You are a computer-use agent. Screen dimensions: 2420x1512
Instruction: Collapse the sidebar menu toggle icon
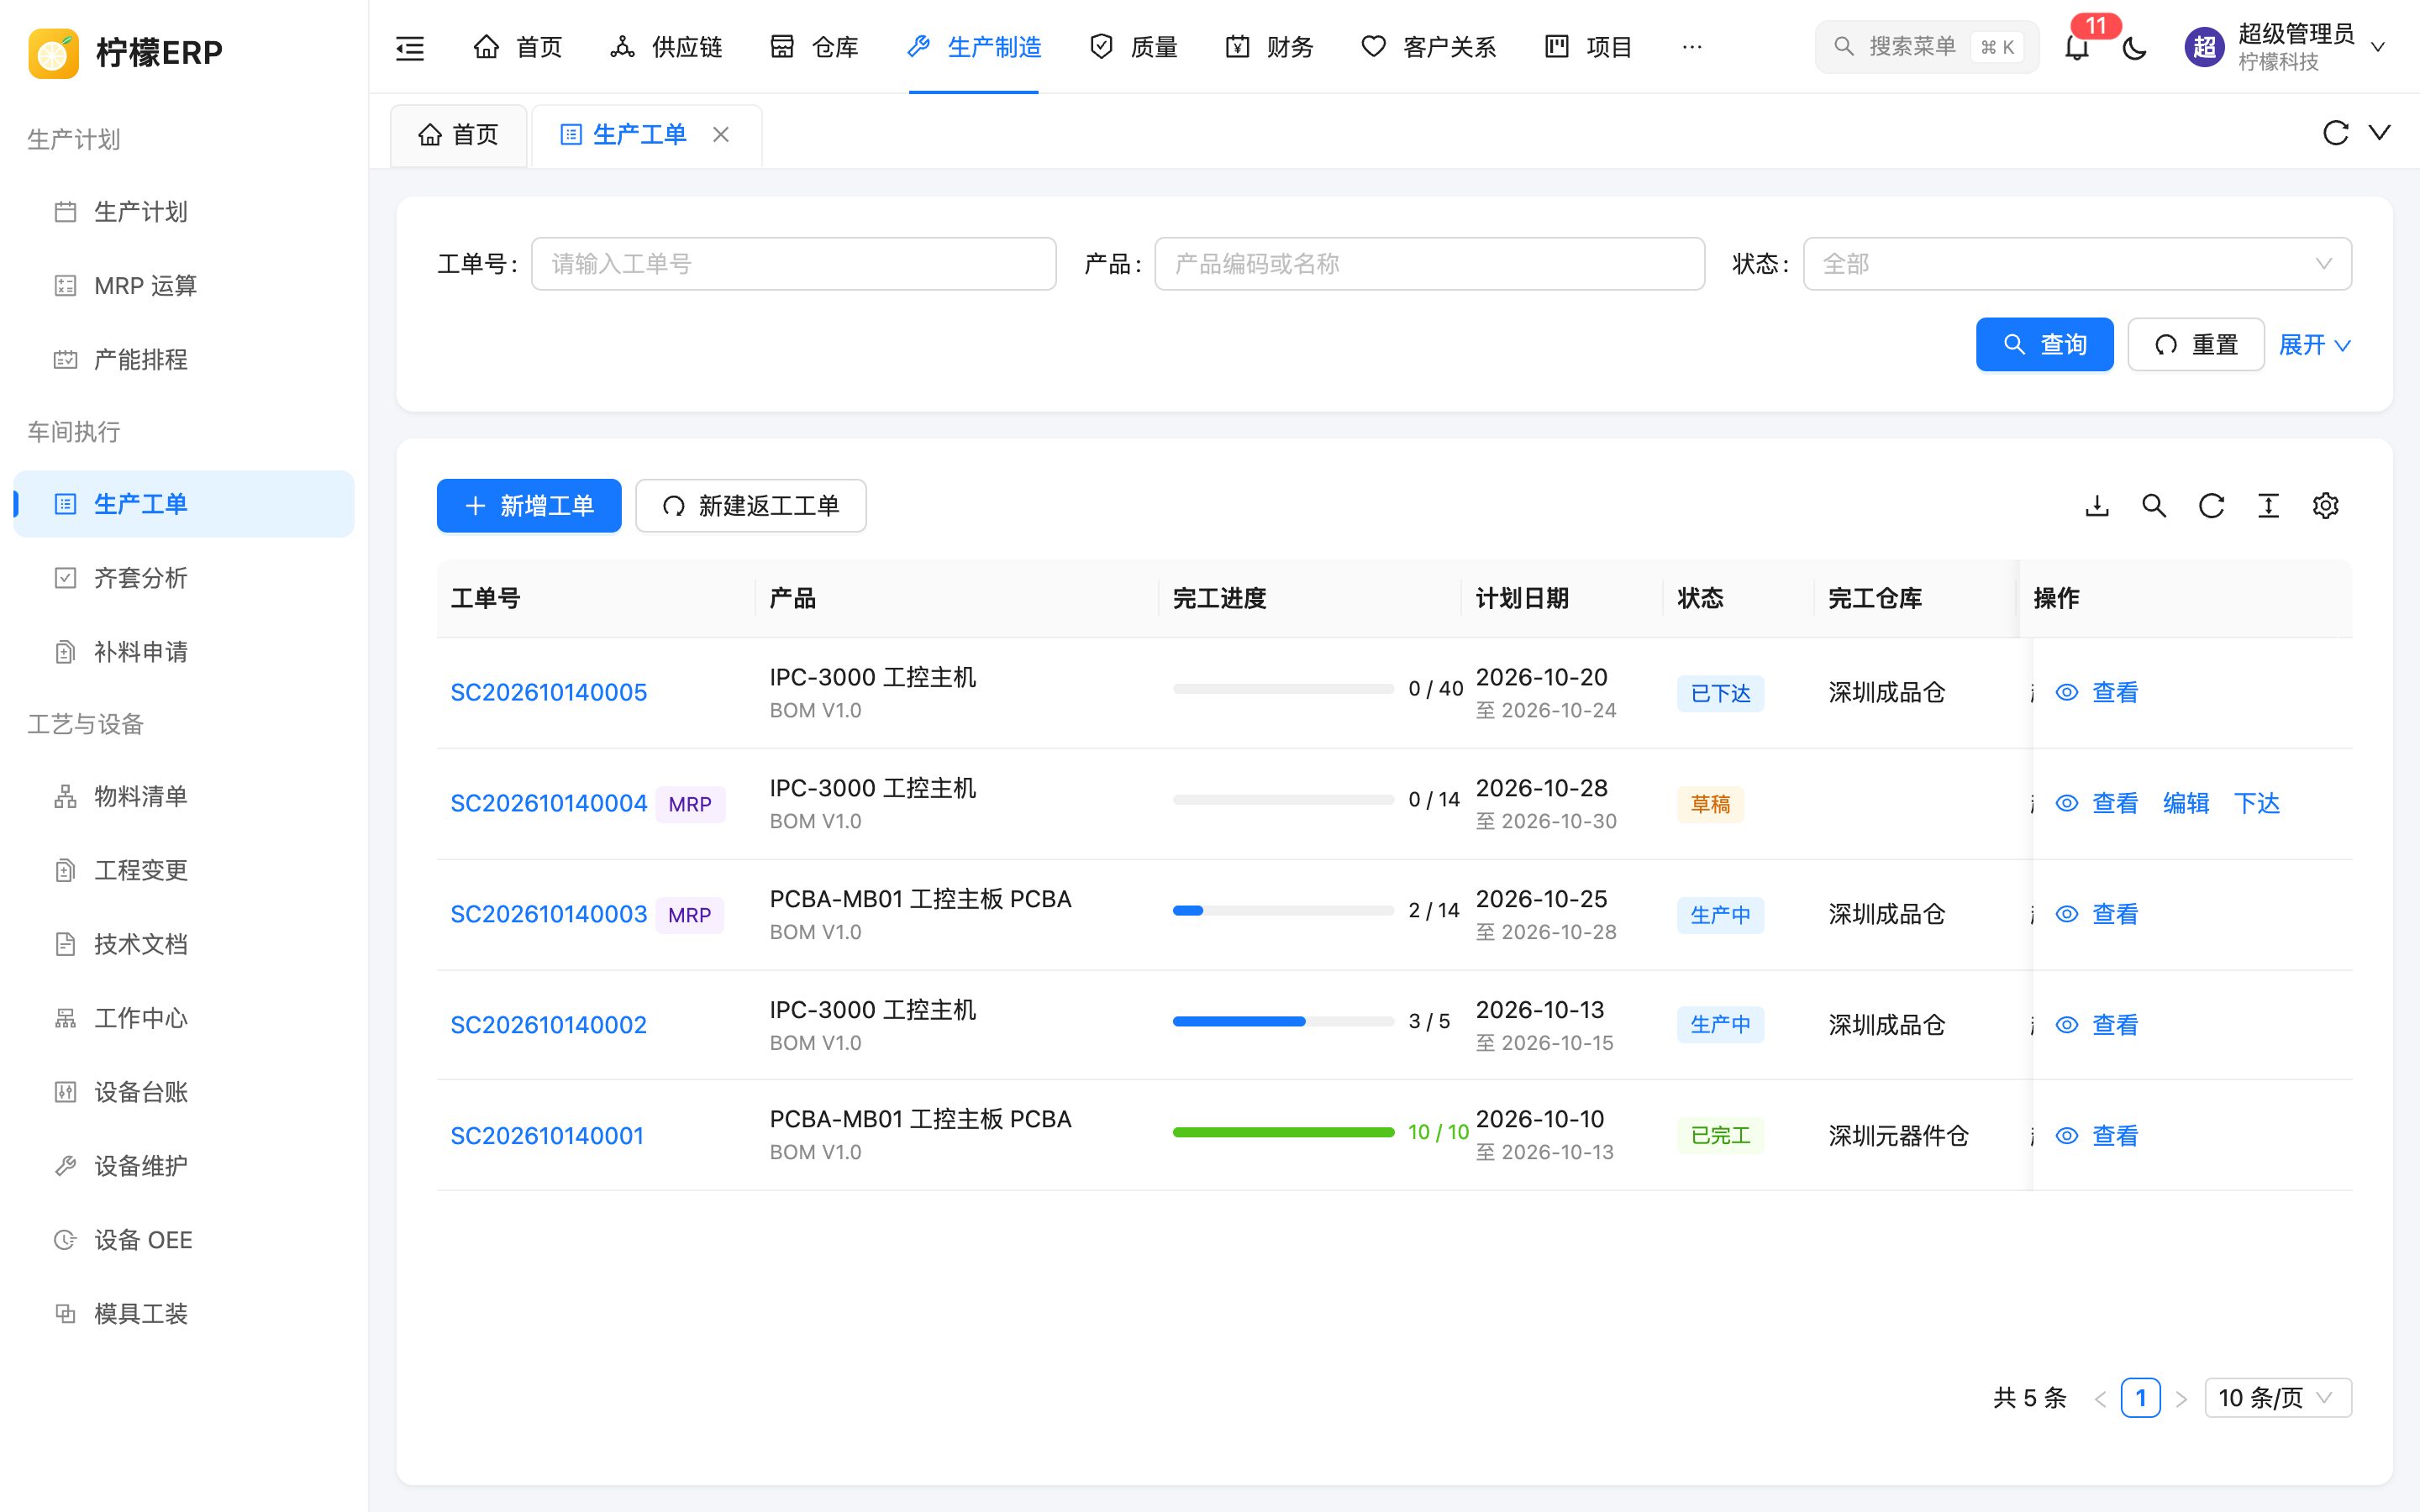[x=410, y=47]
